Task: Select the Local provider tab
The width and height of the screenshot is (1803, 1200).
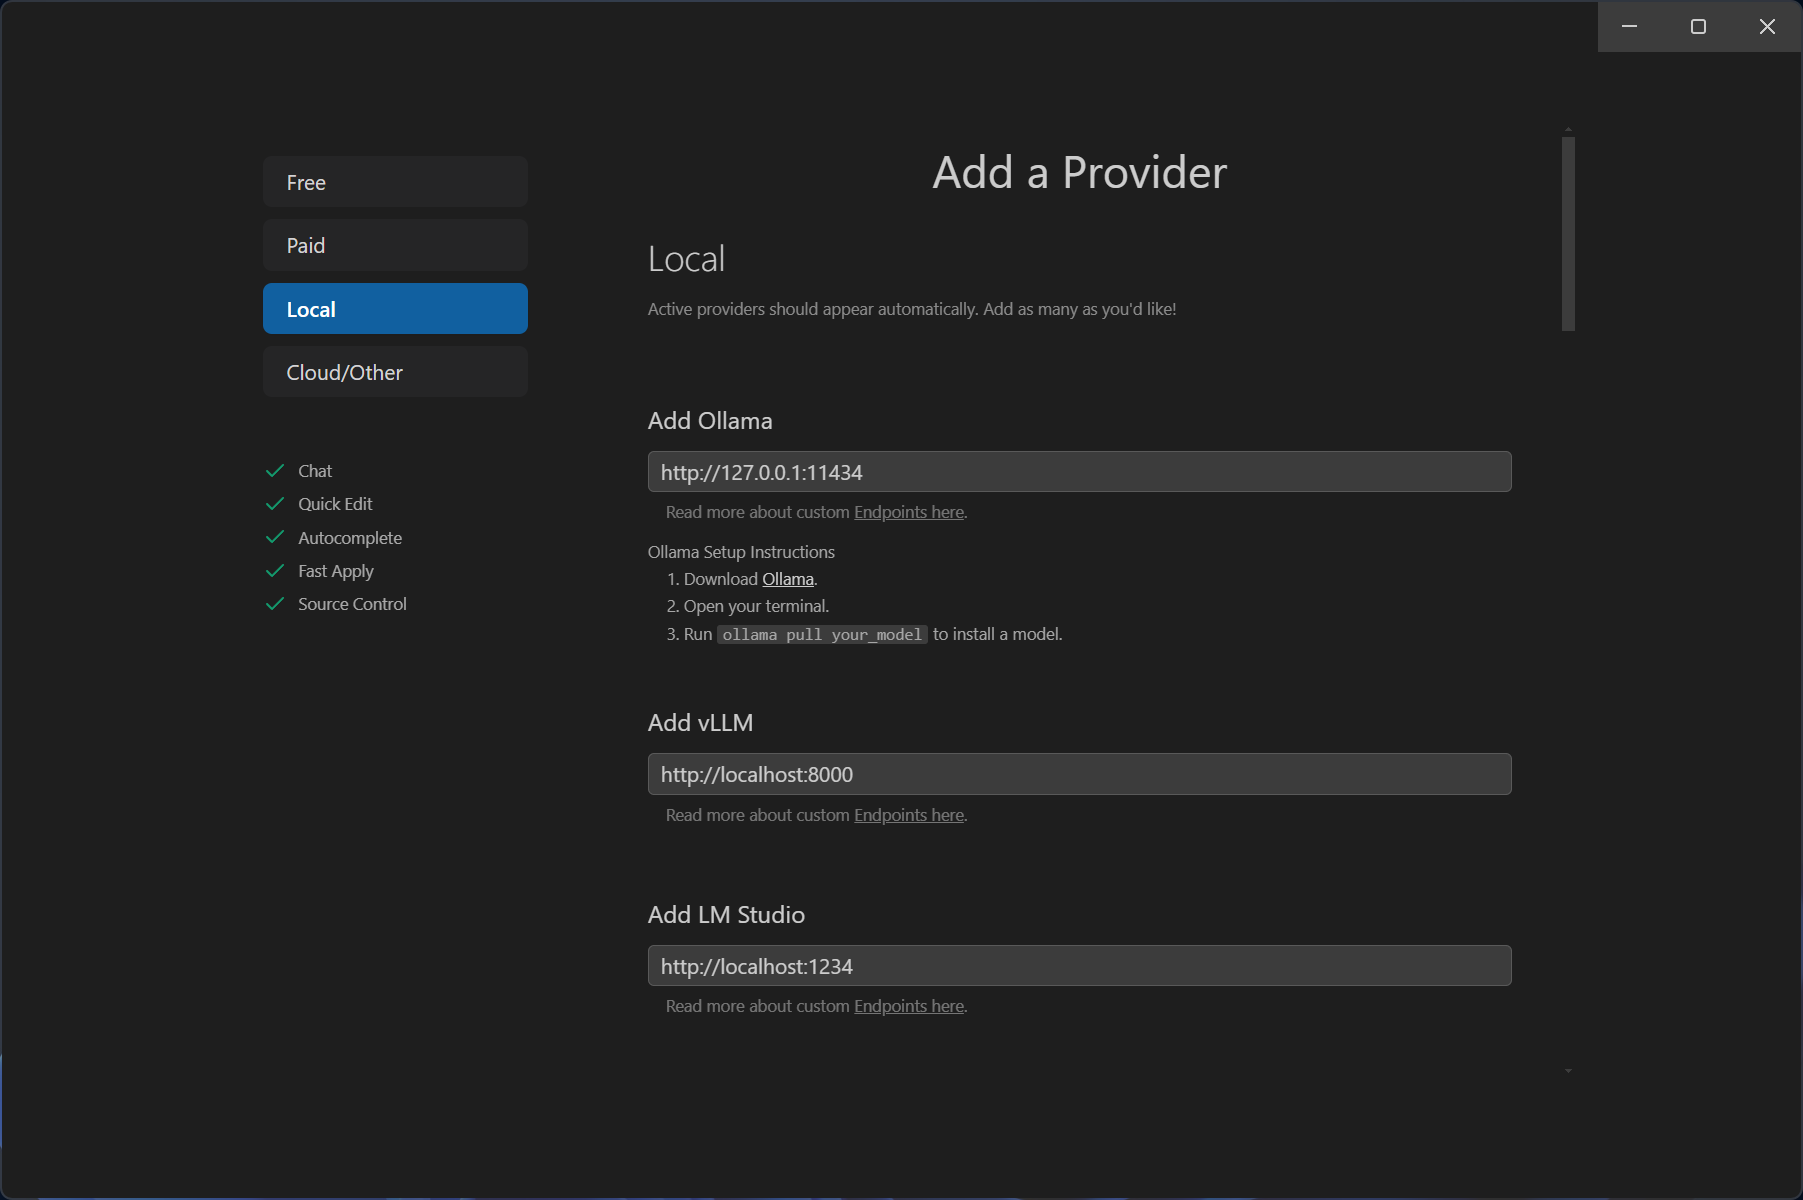Action: (395, 309)
